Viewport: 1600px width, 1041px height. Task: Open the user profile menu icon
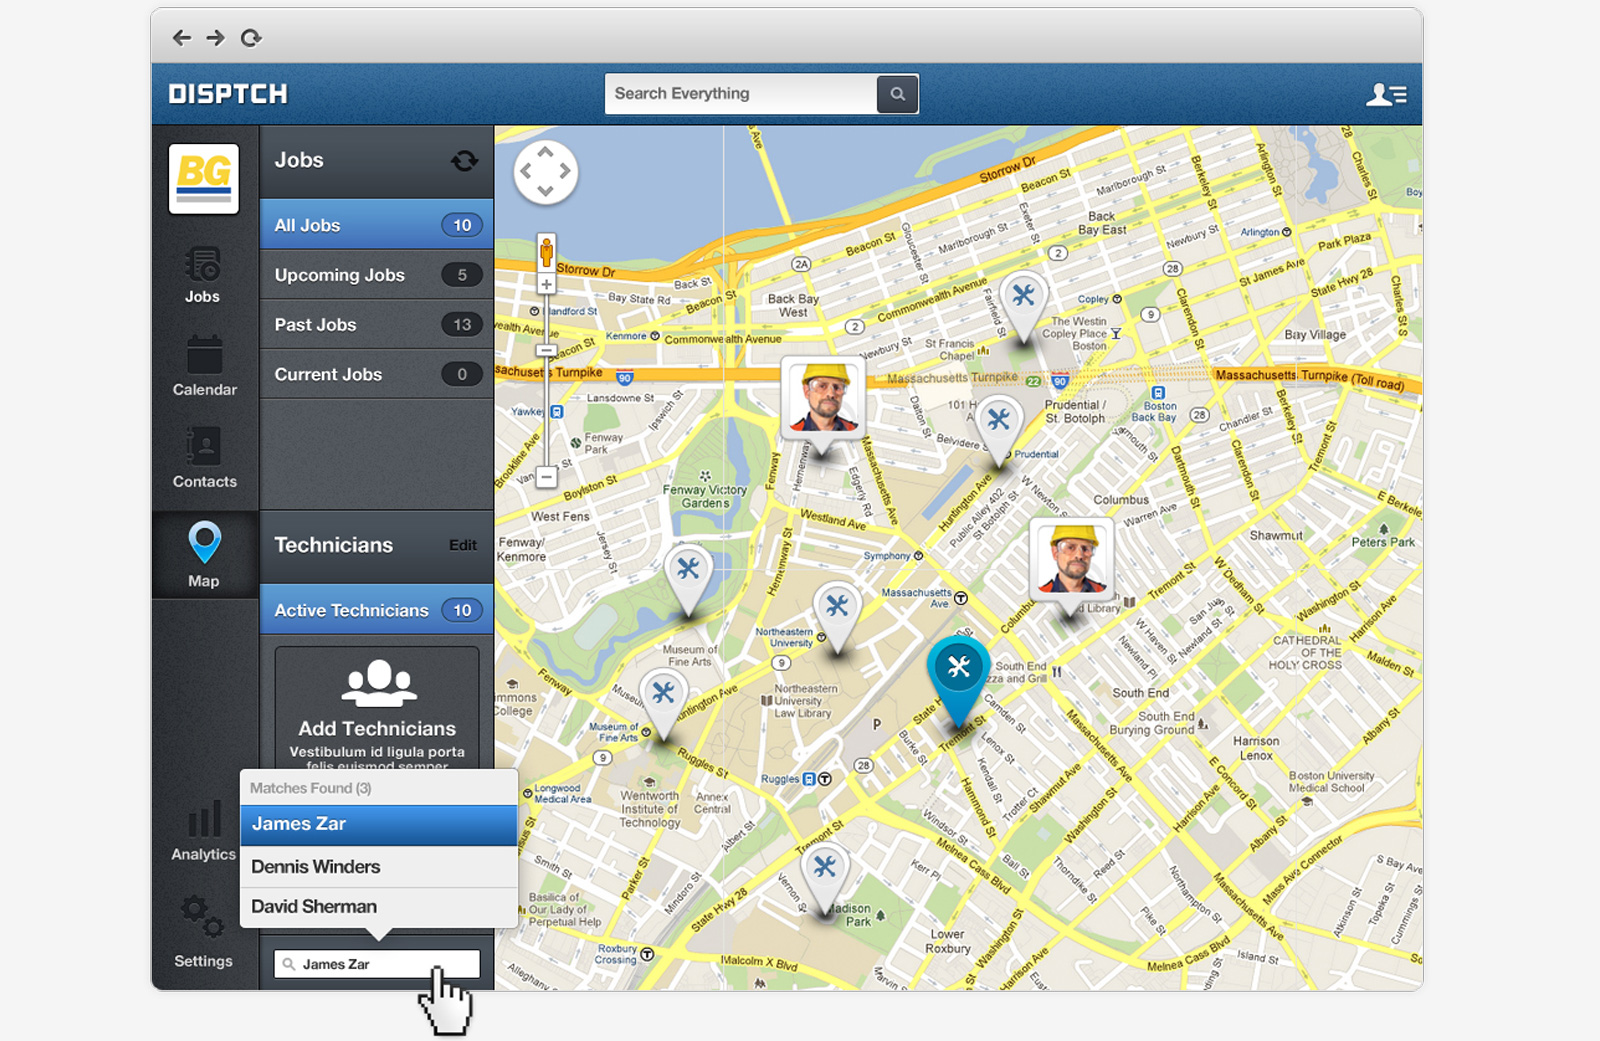(1386, 95)
